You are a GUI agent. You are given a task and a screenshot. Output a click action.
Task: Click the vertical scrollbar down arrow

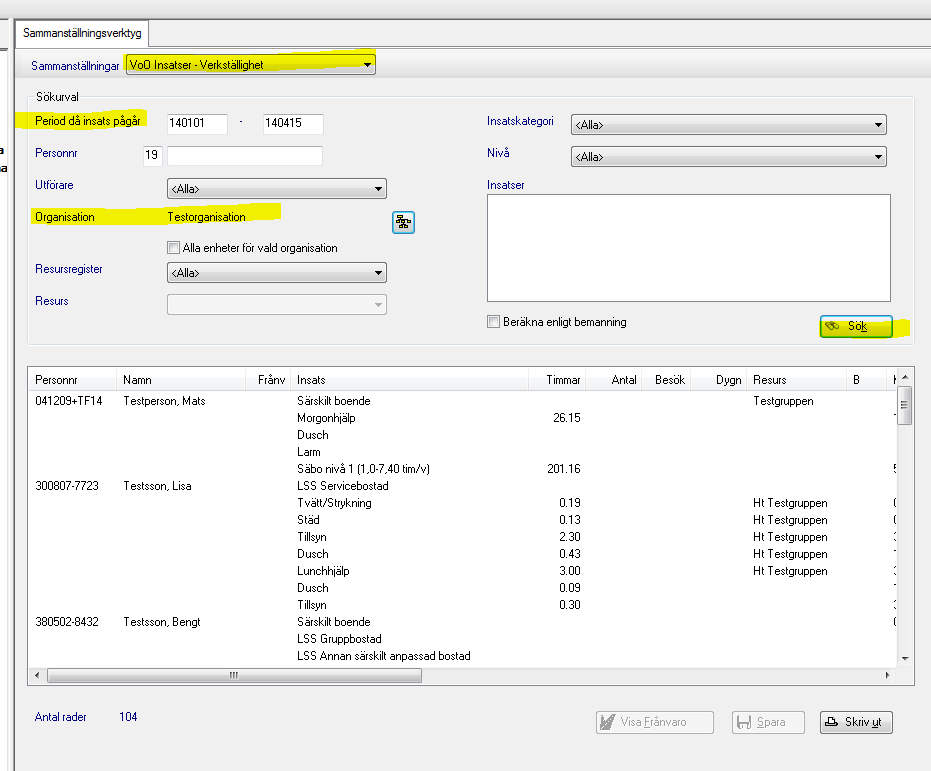pyautogui.click(x=905, y=658)
